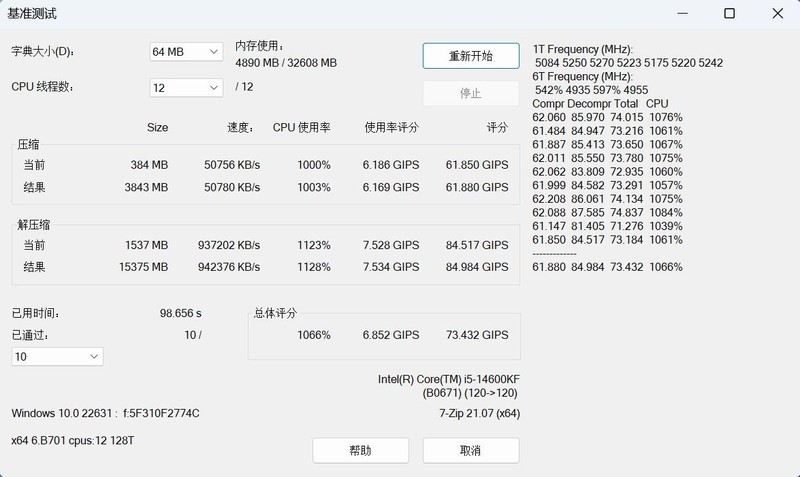Maximize the 基准测试 window
The width and height of the screenshot is (800, 477).
pos(730,13)
